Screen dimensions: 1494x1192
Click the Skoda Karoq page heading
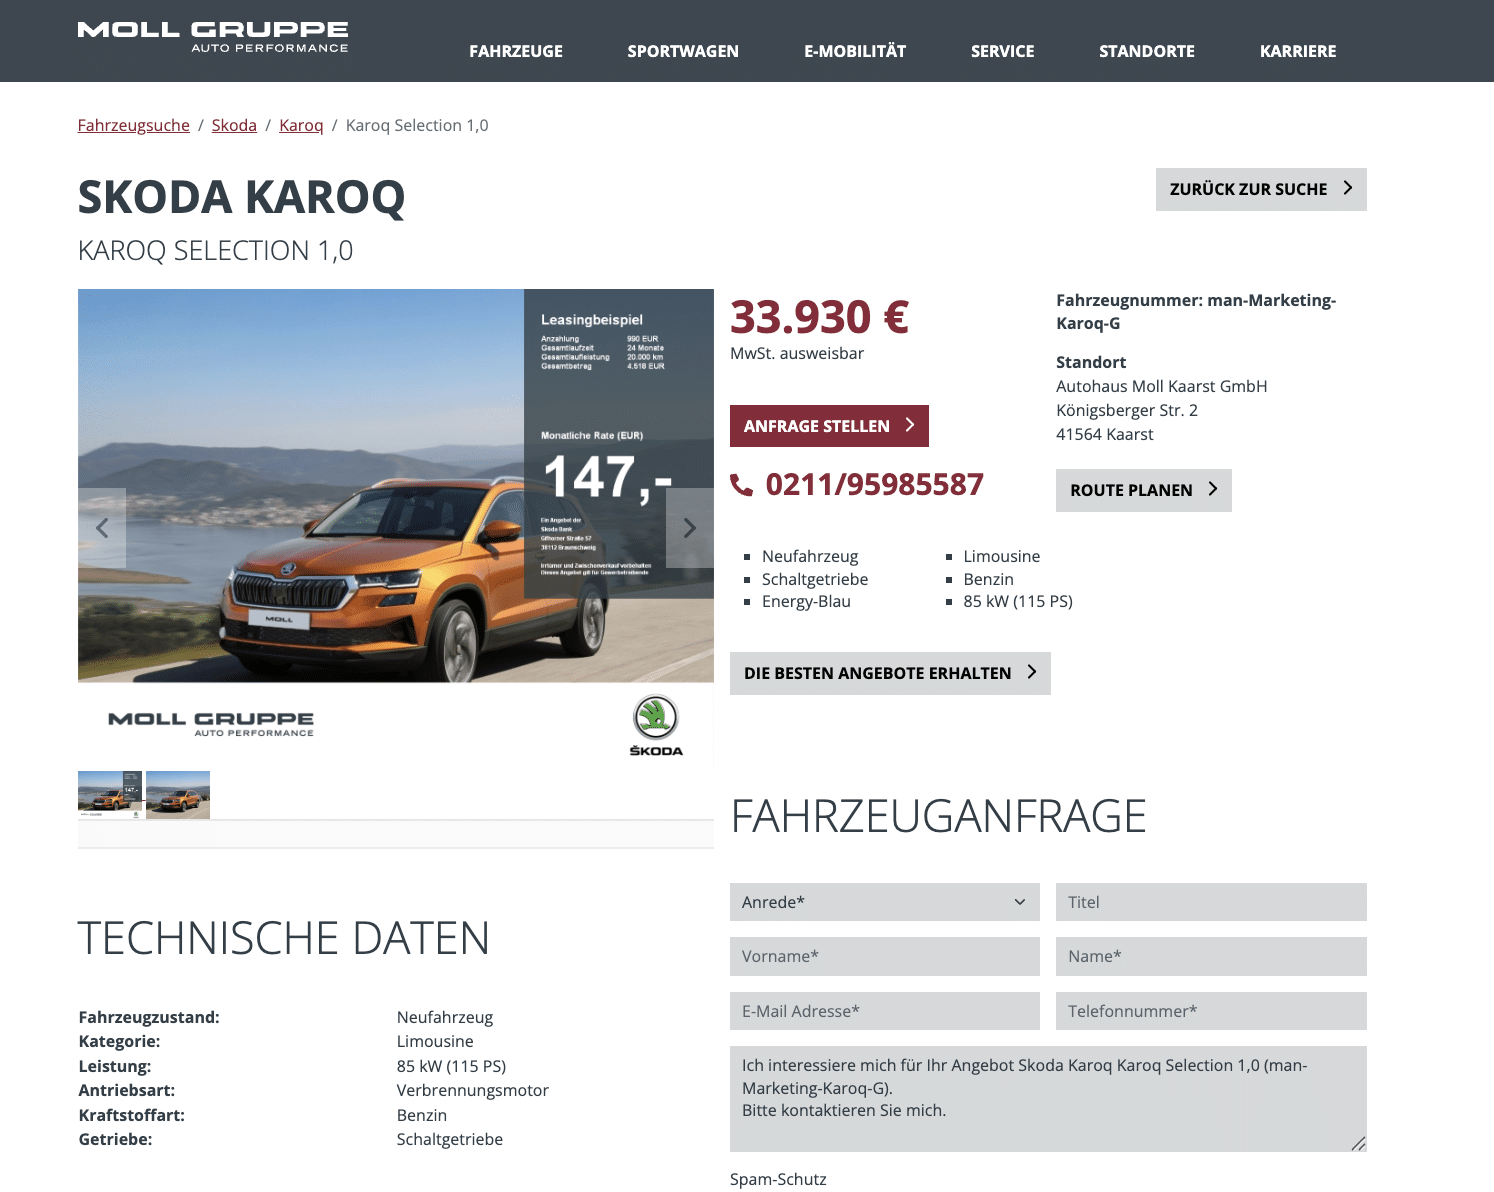click(x=242, y=197)
